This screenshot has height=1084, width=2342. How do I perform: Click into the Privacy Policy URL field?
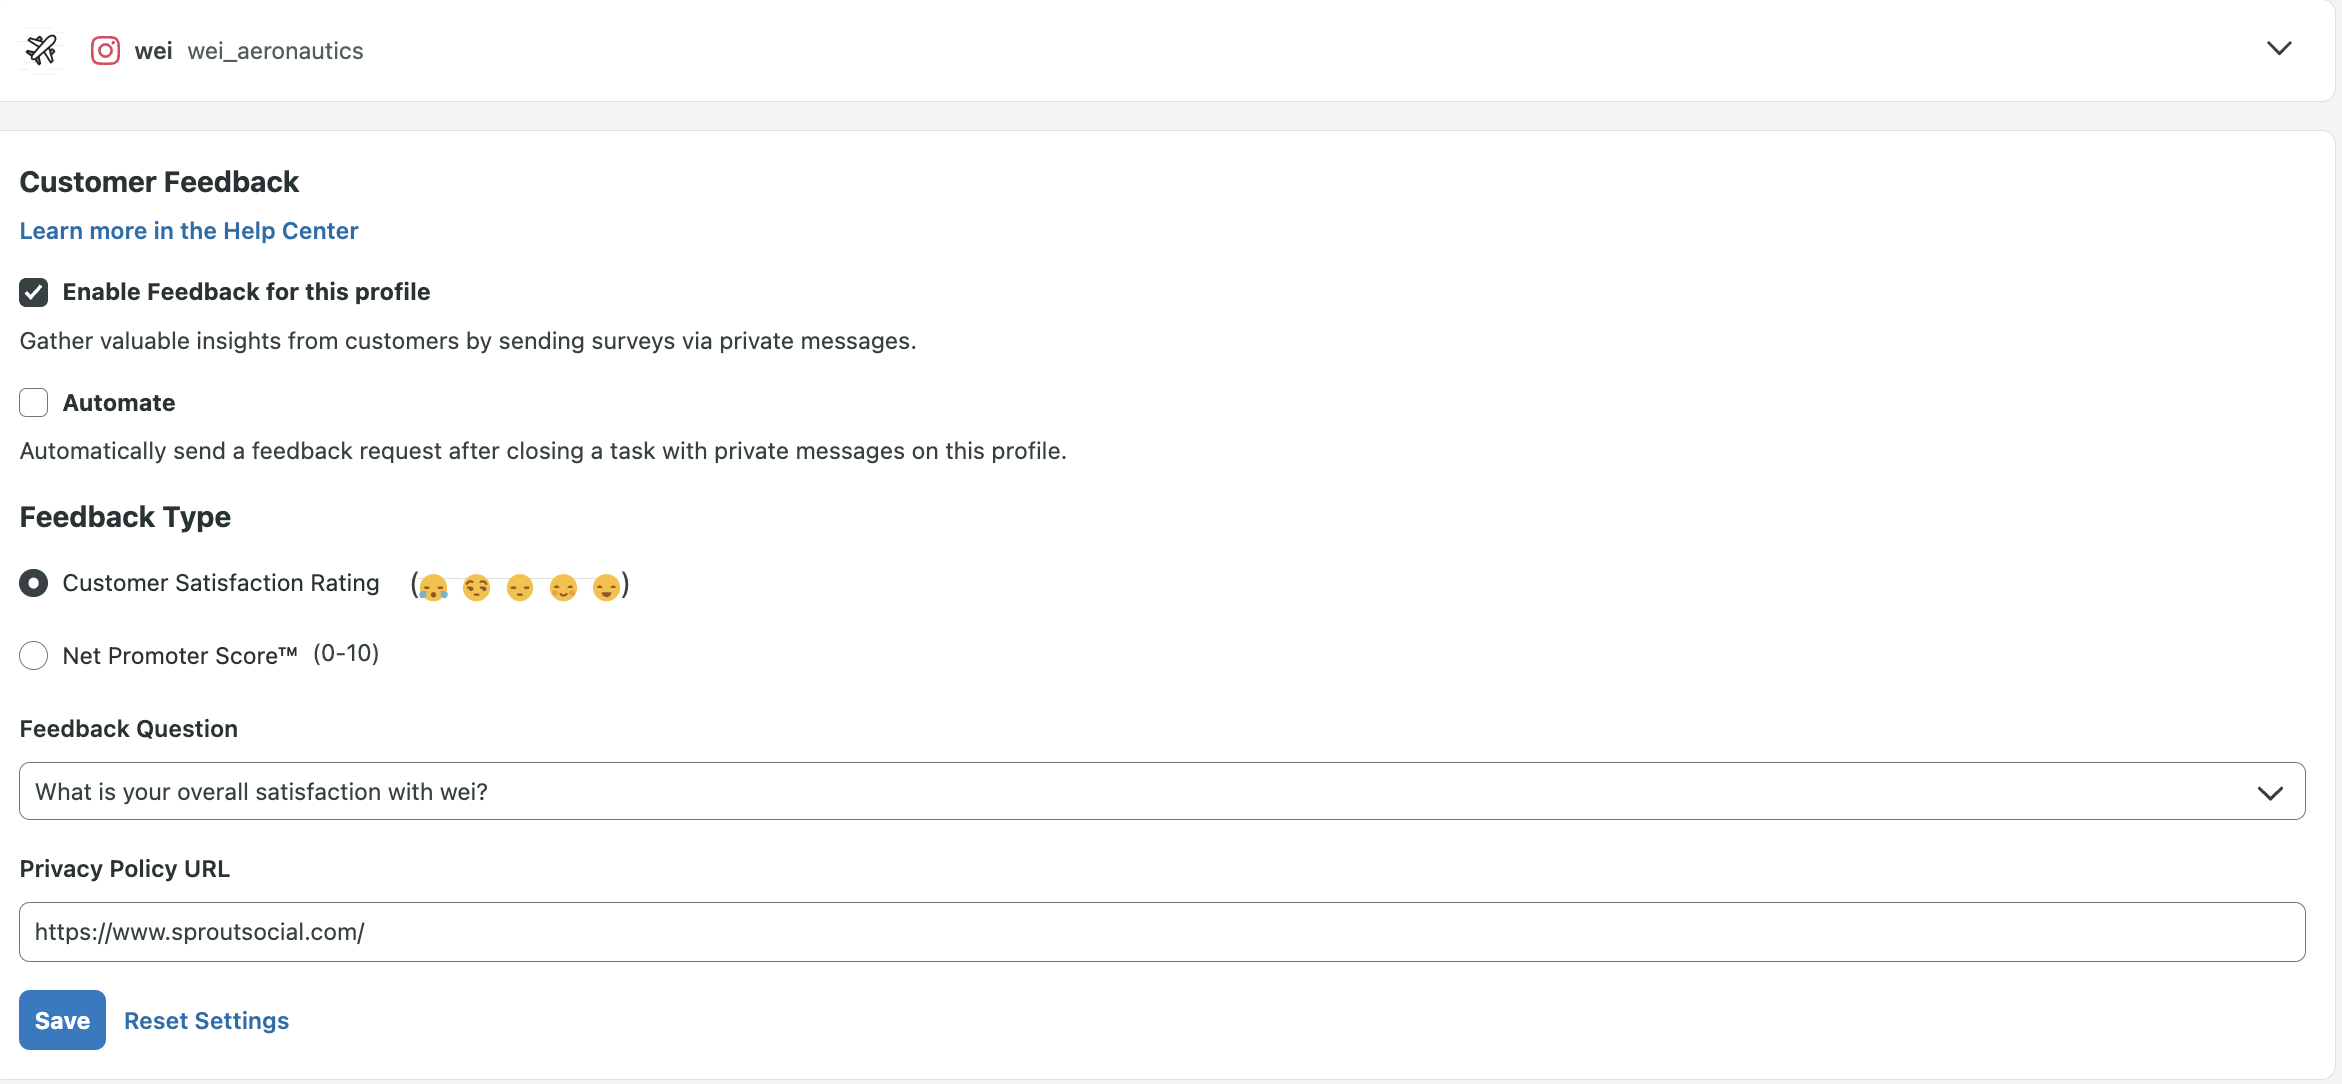1160,932
